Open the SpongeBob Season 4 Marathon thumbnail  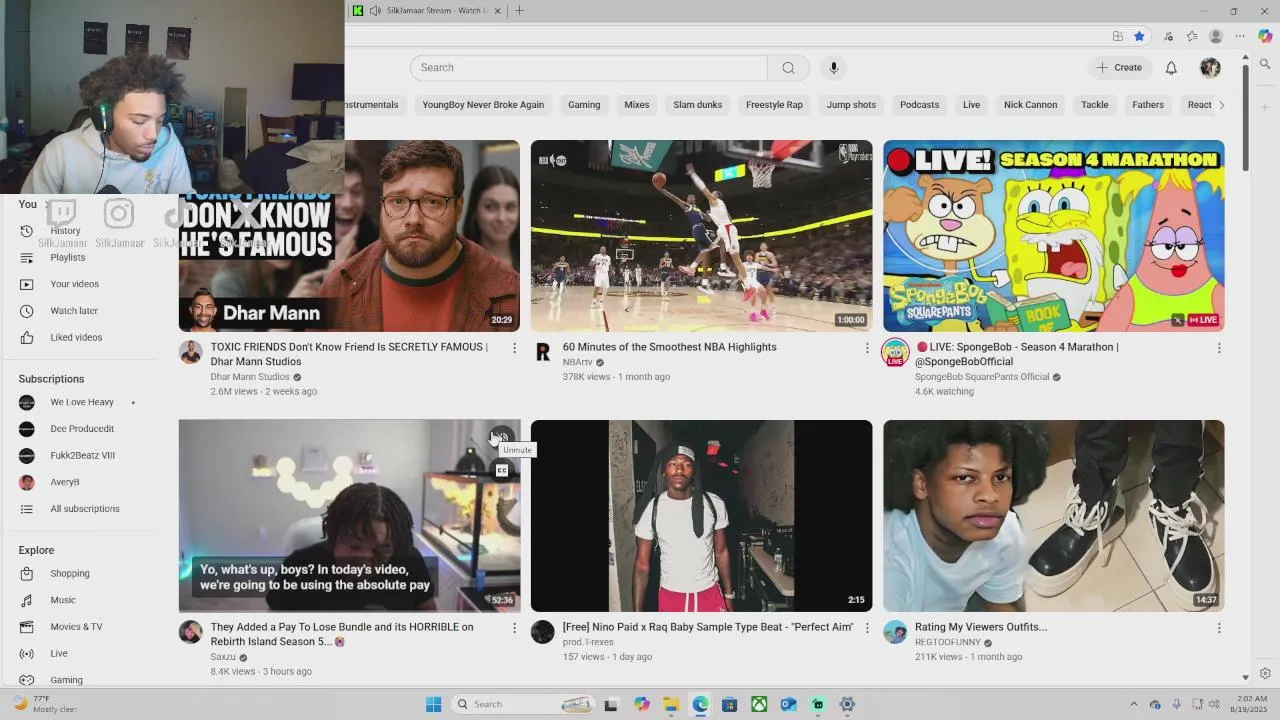[x=1053, y=236]
